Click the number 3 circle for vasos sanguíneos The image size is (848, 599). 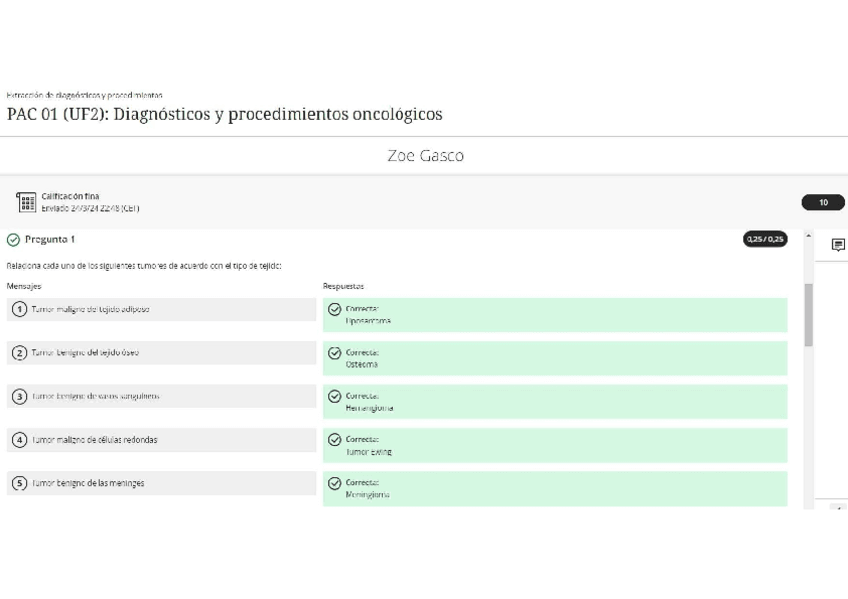[x=19, y=396]
